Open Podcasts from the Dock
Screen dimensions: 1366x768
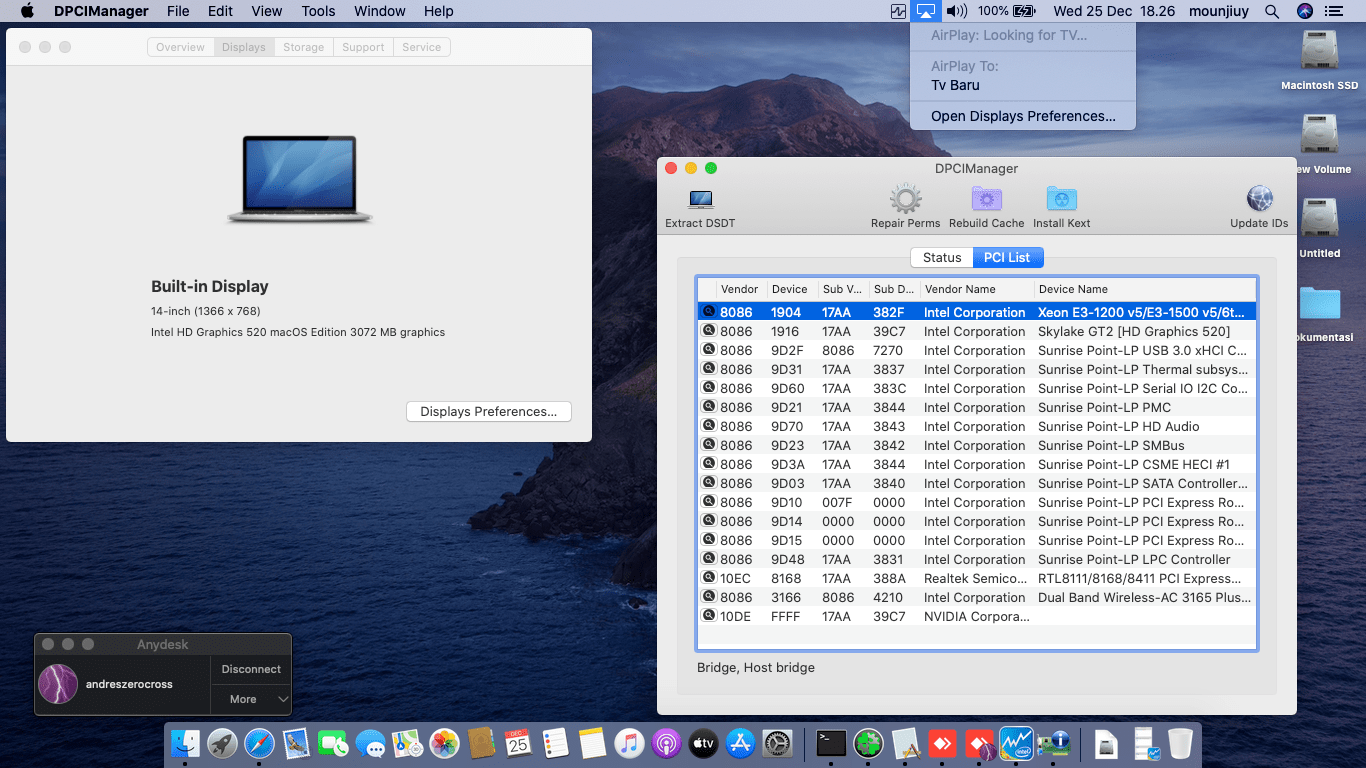[666, 743]
